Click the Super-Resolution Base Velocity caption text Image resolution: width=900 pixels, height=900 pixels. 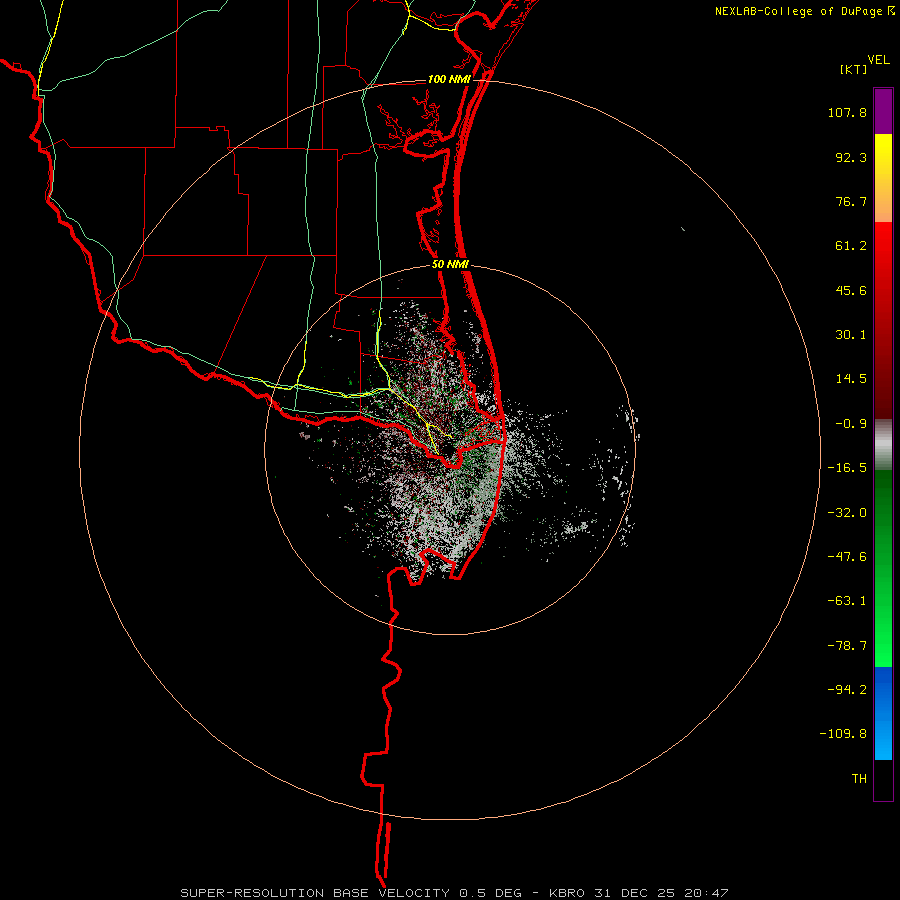click(454, 893)
